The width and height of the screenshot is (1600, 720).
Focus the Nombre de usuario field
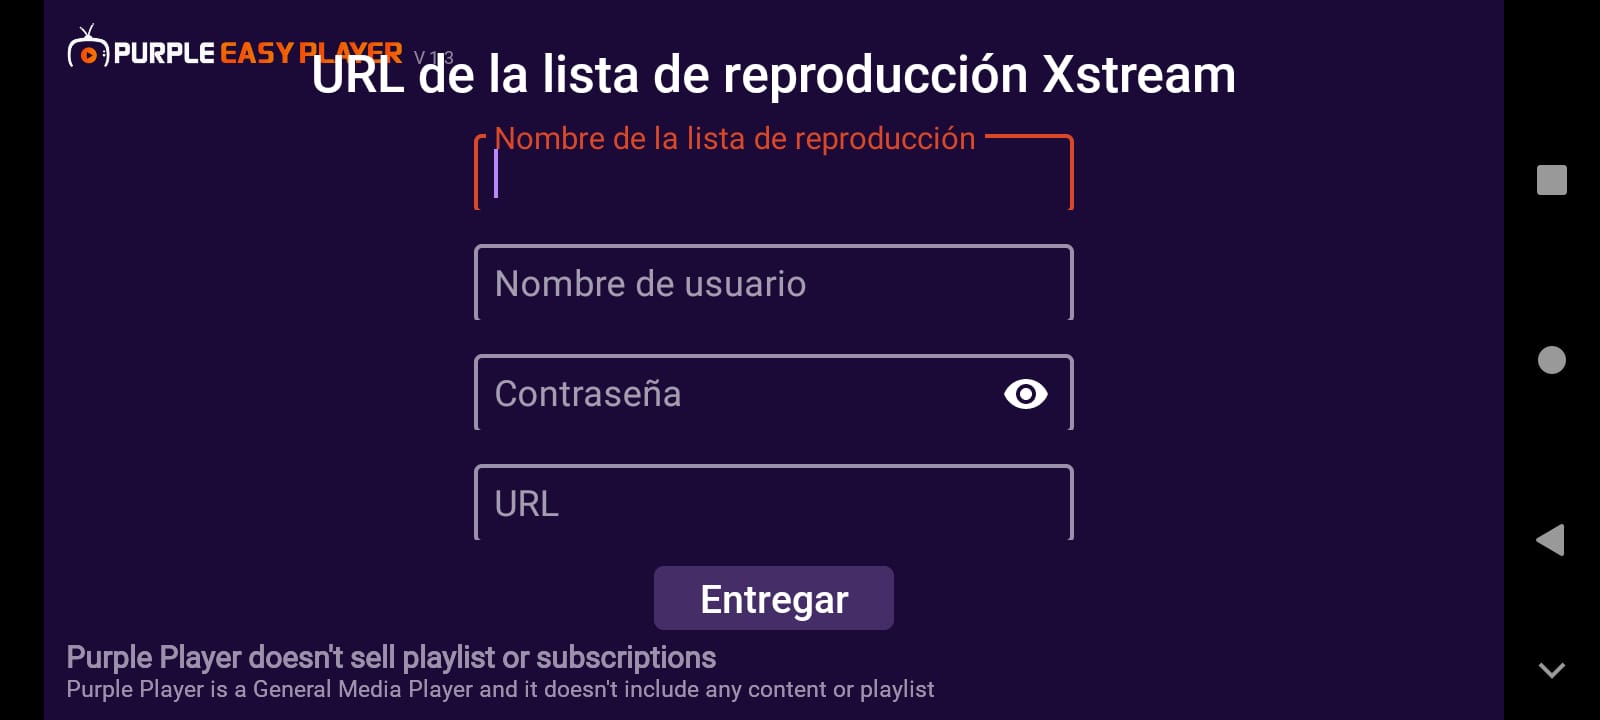click(774, 283)
